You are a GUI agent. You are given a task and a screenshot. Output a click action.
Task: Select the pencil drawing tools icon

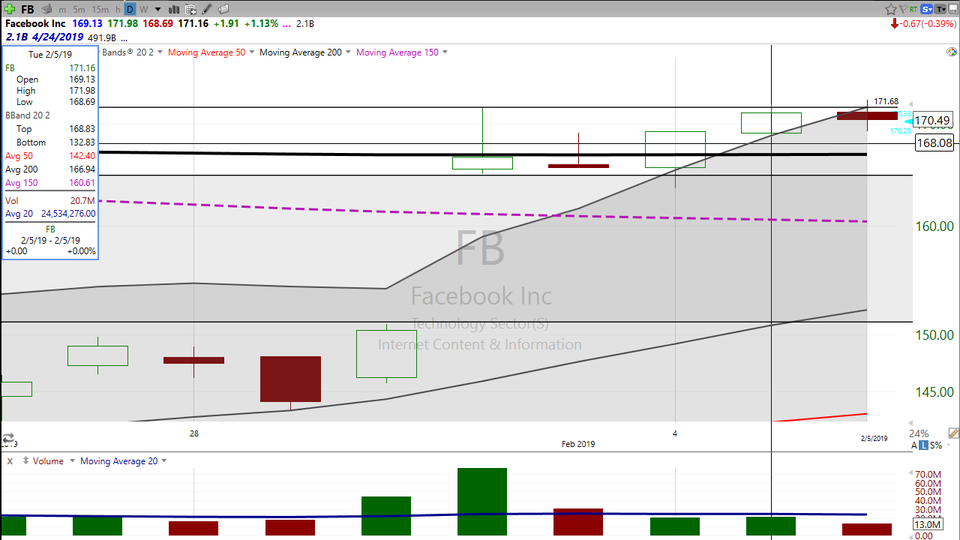click(x=207, y=9)
